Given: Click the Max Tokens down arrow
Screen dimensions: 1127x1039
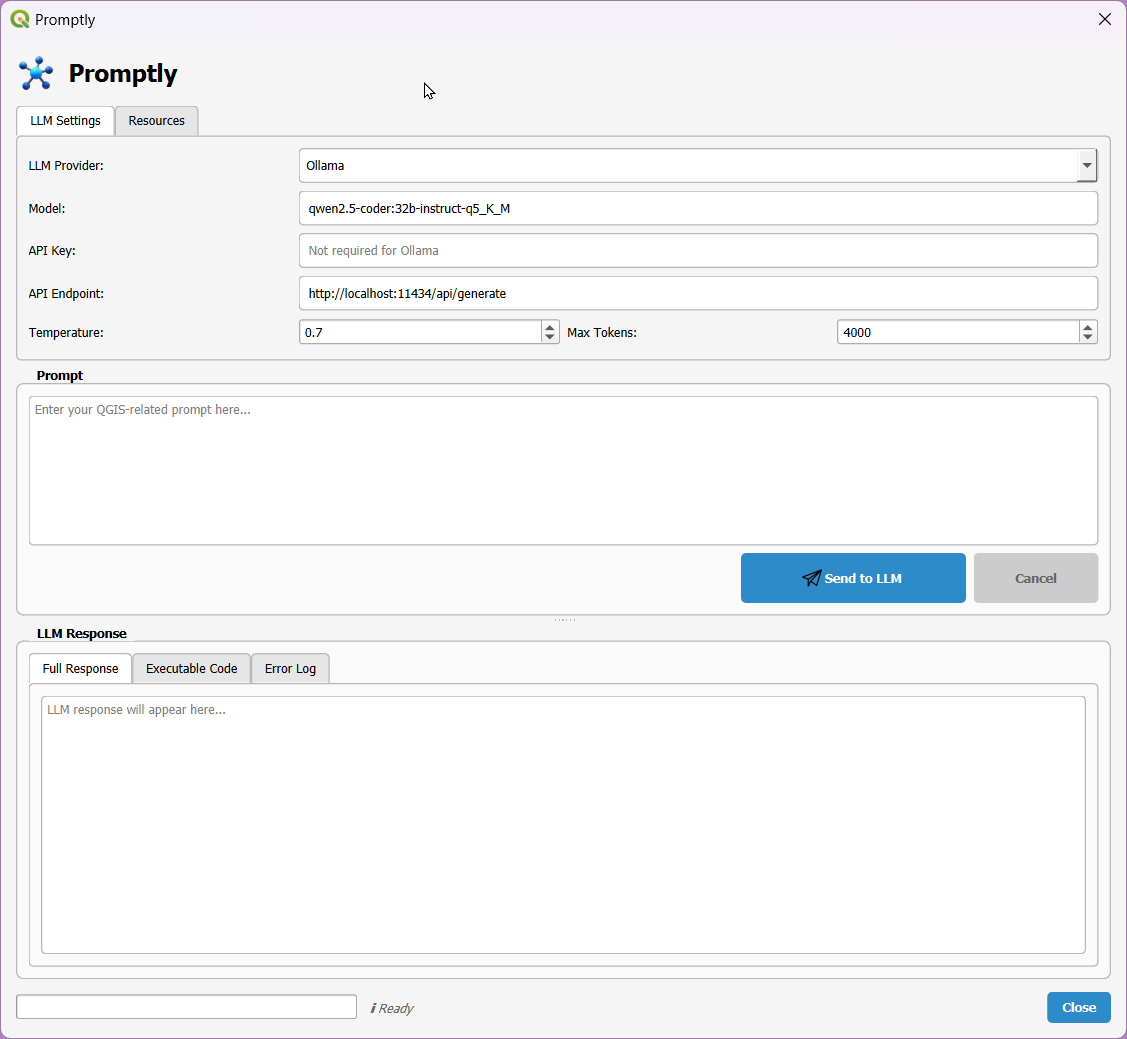Looking at the screenshot, I should point(1087,337).
